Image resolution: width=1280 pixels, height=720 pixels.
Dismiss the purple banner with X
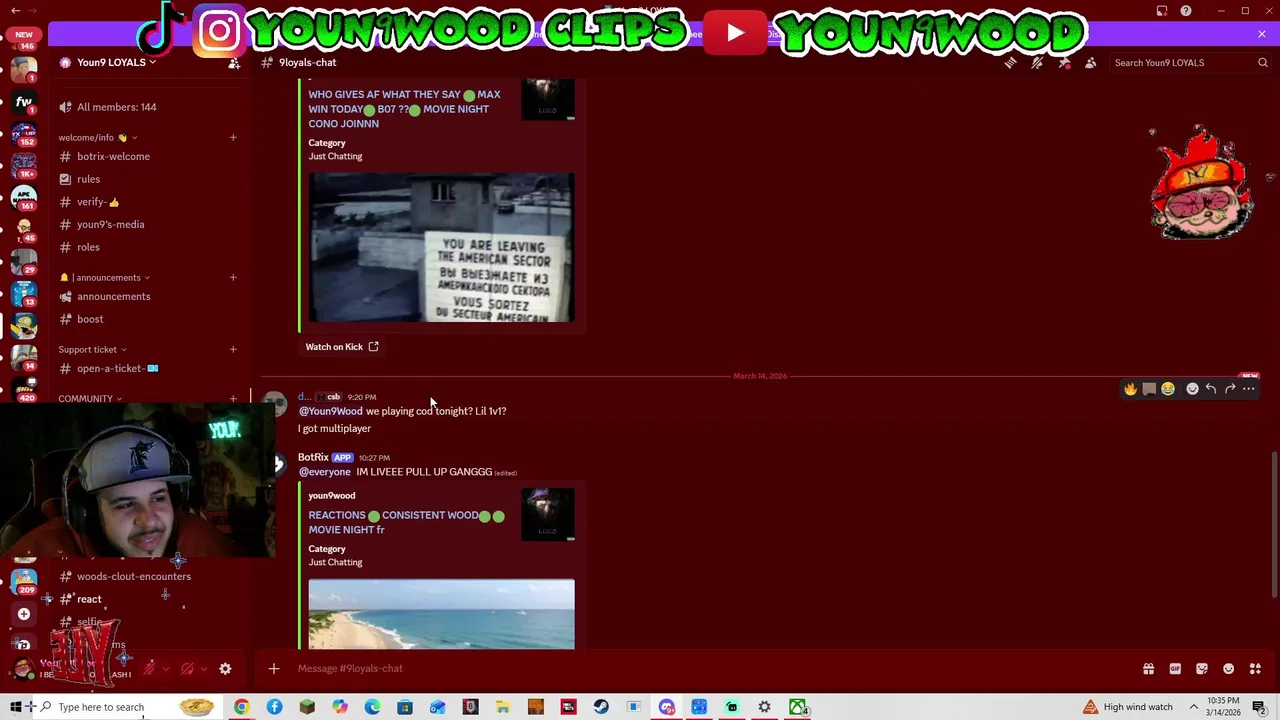coord(1262,34)
